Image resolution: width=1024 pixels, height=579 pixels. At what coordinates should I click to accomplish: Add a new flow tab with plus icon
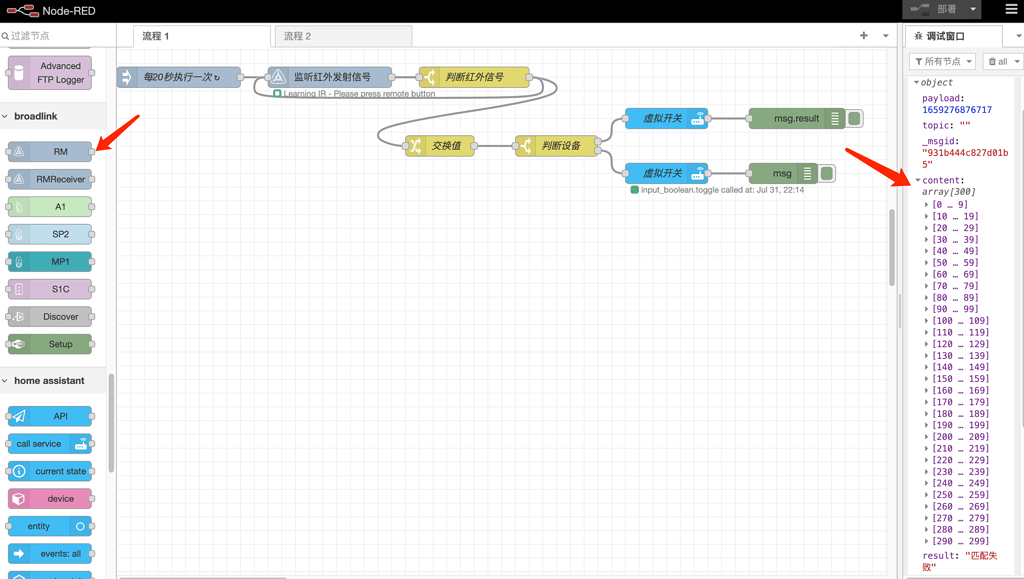coord(864,35)
